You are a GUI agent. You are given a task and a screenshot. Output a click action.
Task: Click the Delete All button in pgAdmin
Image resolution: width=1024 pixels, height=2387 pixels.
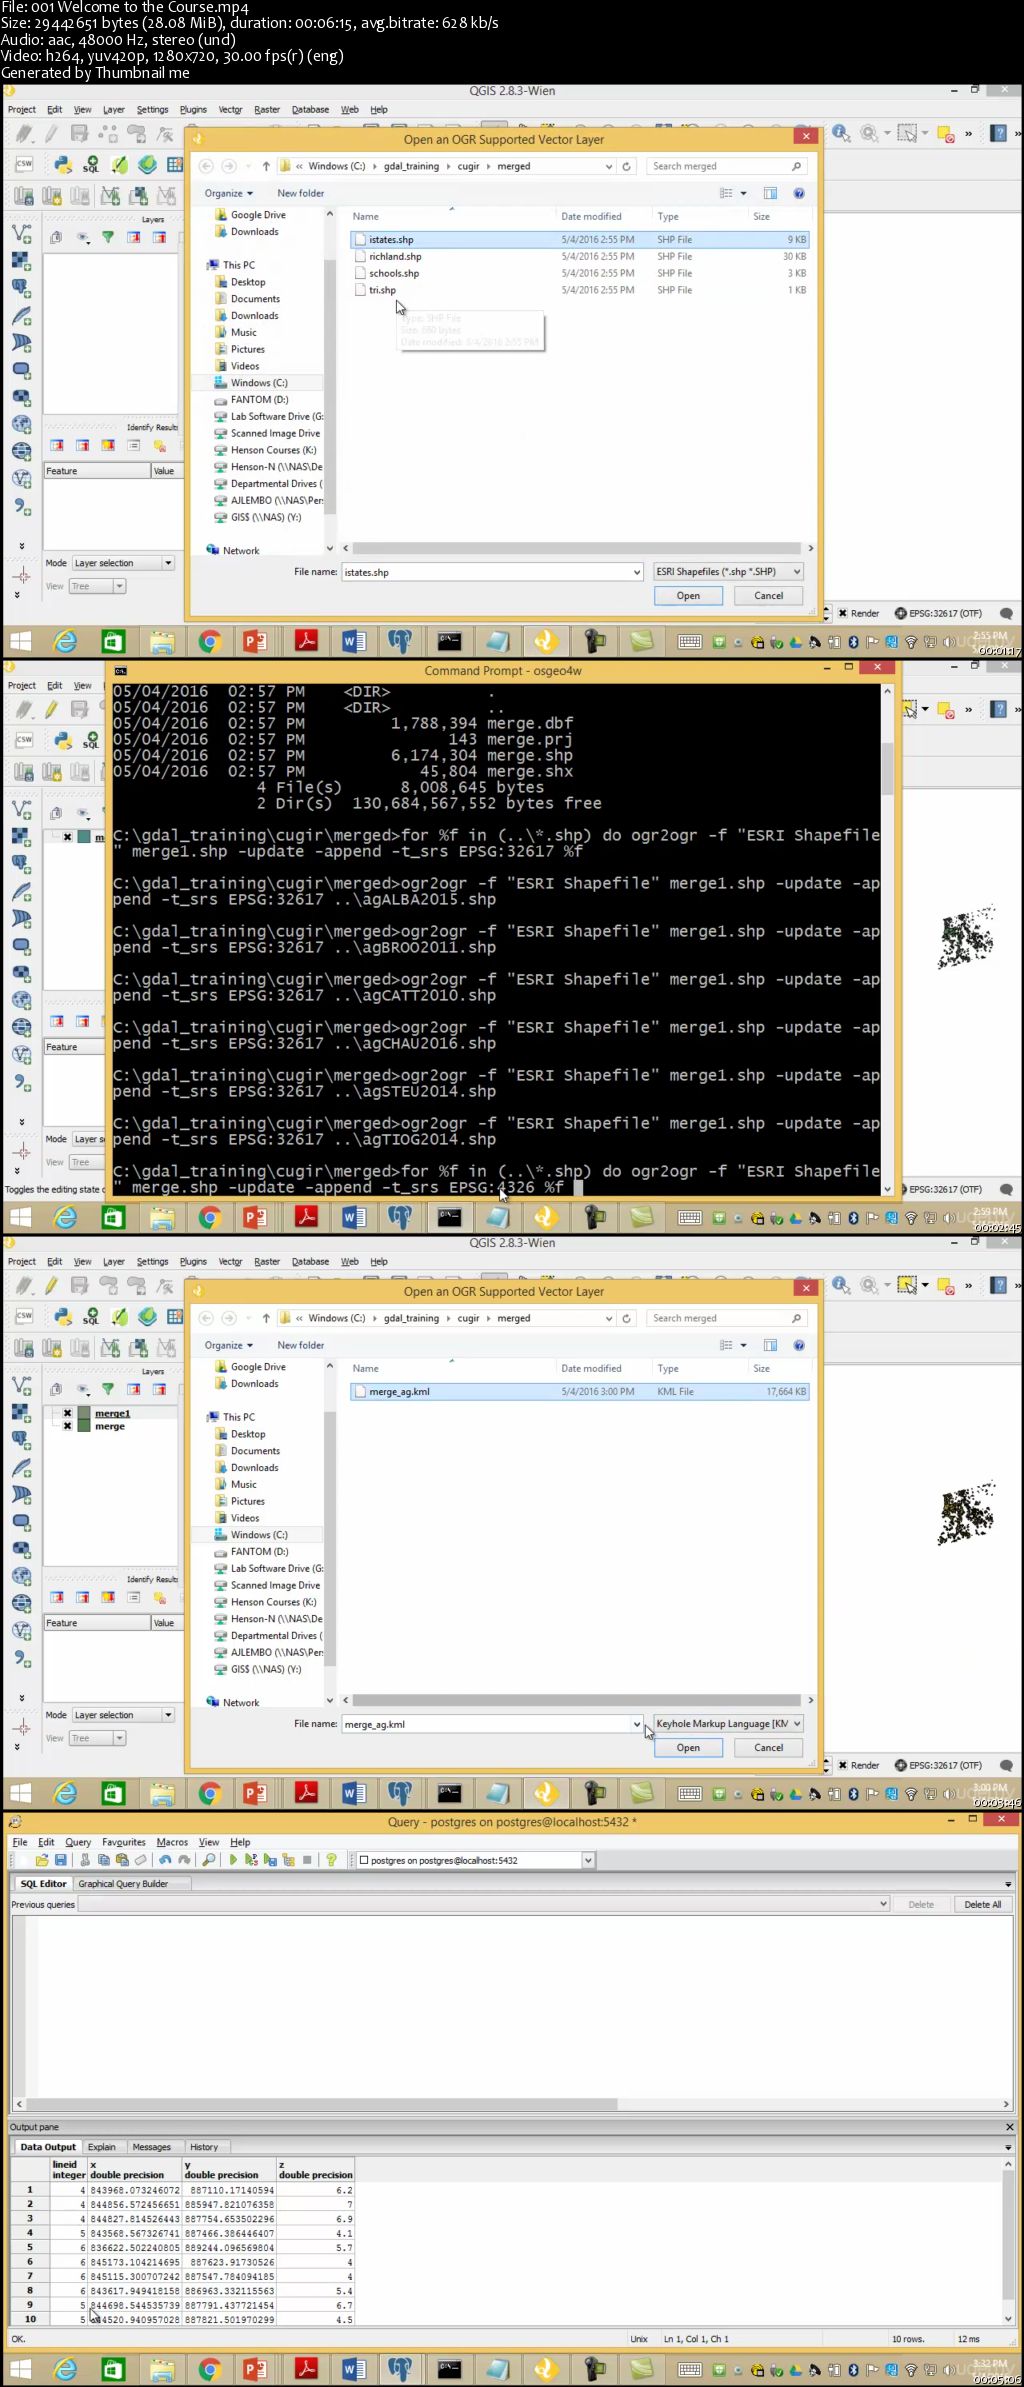[x=982, y=1904]
